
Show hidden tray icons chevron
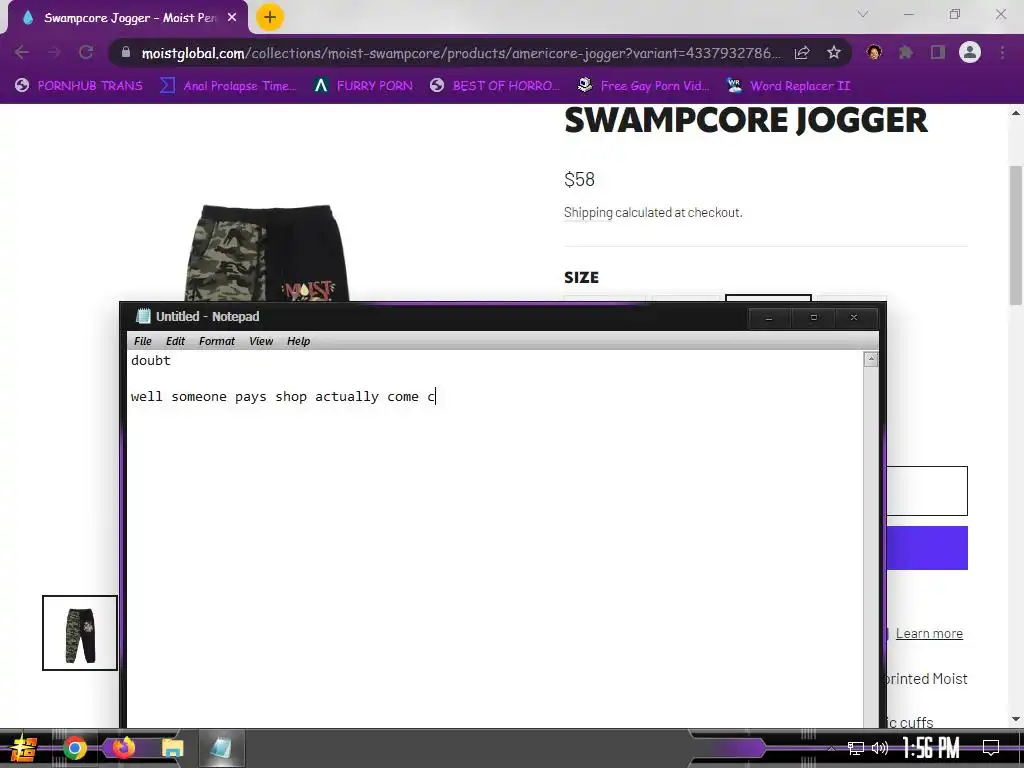(x=831, y=748)
